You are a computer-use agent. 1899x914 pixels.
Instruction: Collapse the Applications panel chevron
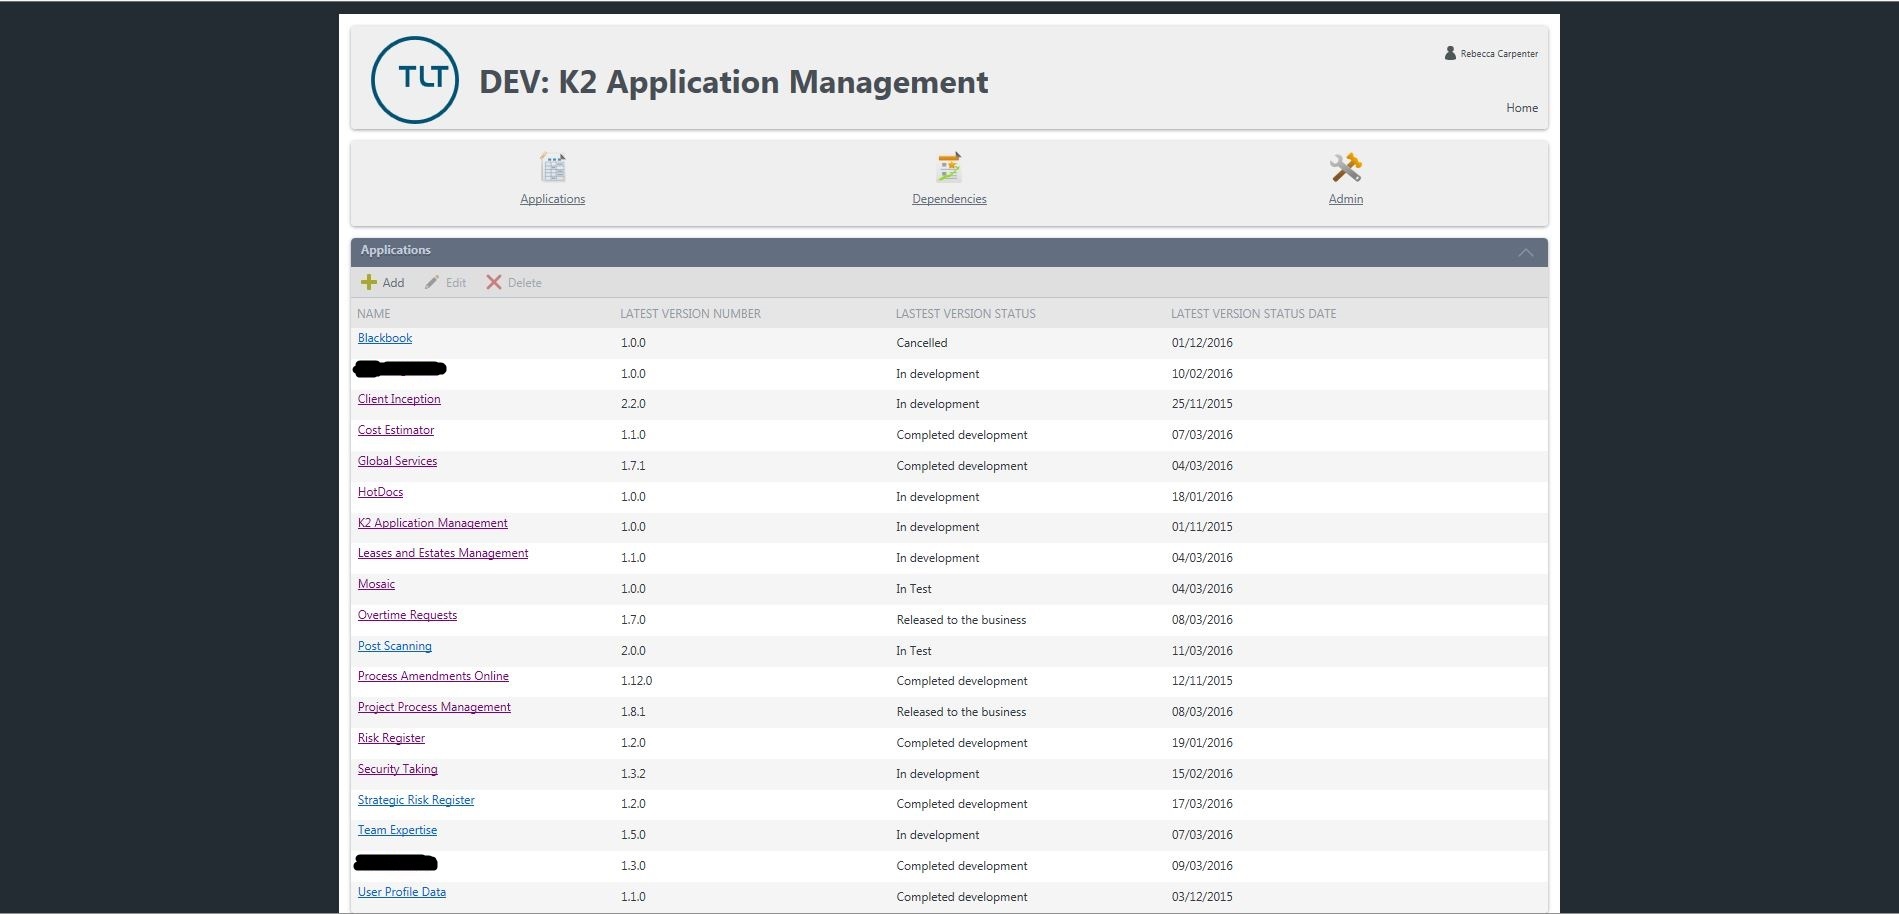pyautogui.click(x=1525, y=252)
